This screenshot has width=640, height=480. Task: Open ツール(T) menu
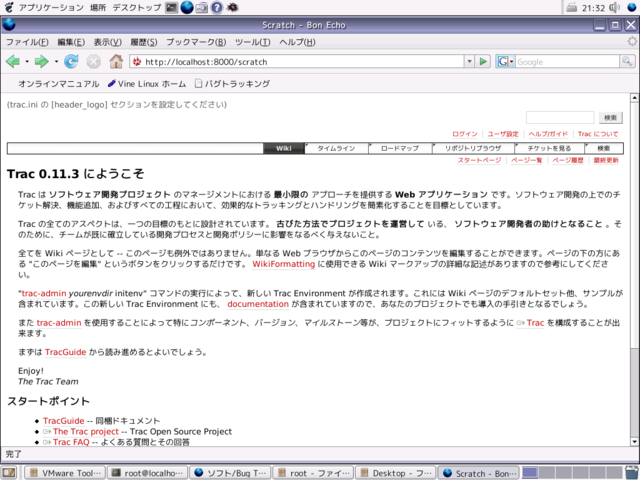253,42
